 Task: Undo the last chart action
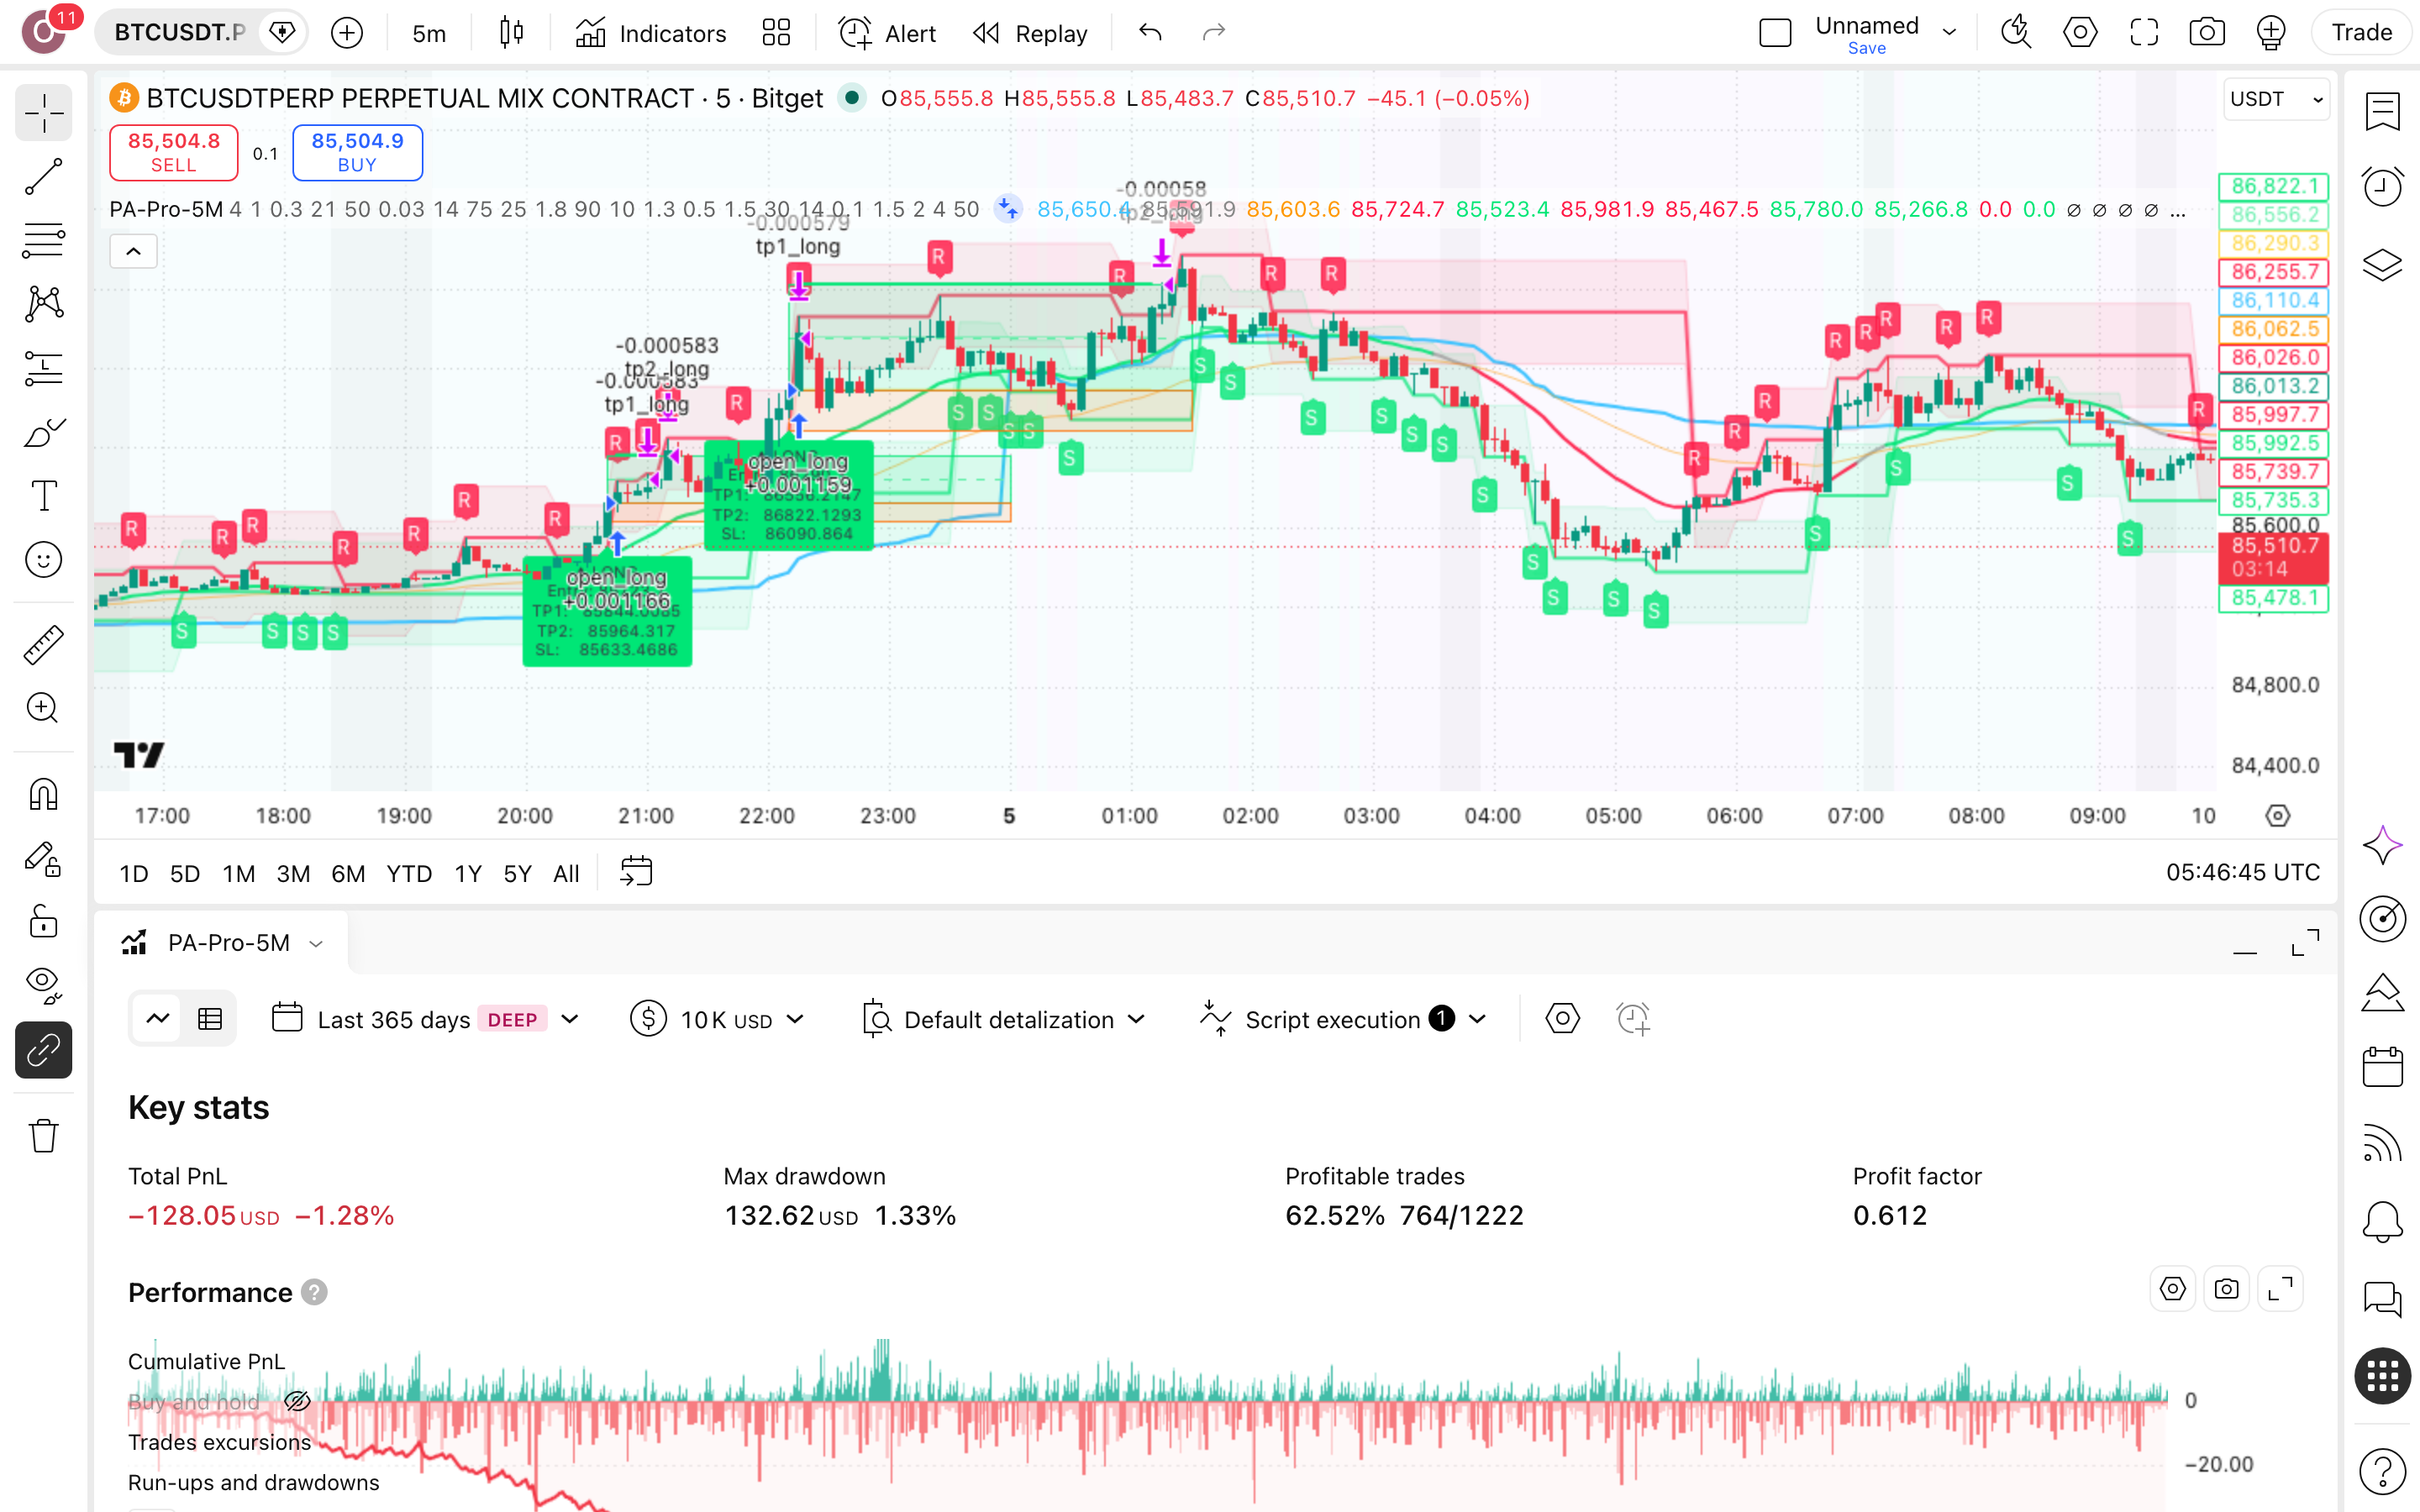pos(1150,33)
